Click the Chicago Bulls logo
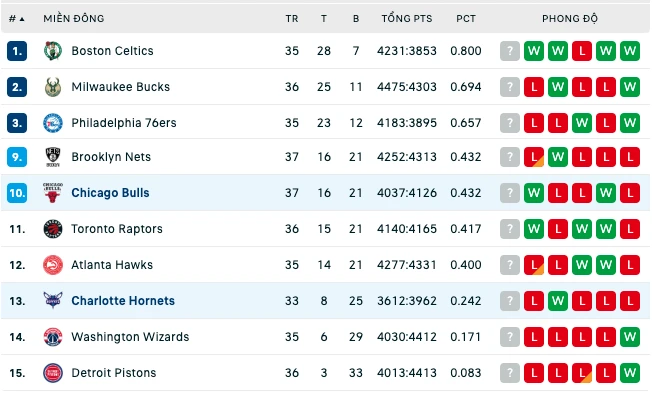652x393 pixels. (x=53, y=193)
